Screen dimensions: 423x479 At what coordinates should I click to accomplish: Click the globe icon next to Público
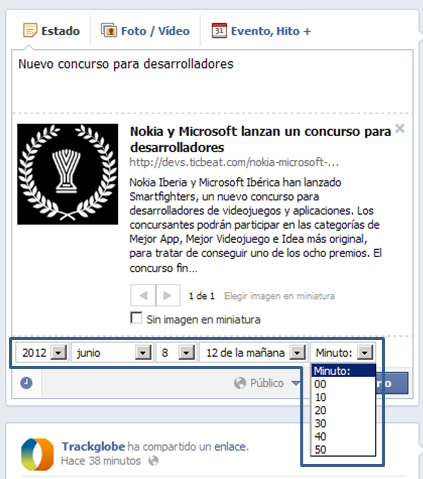click(240, 383)
